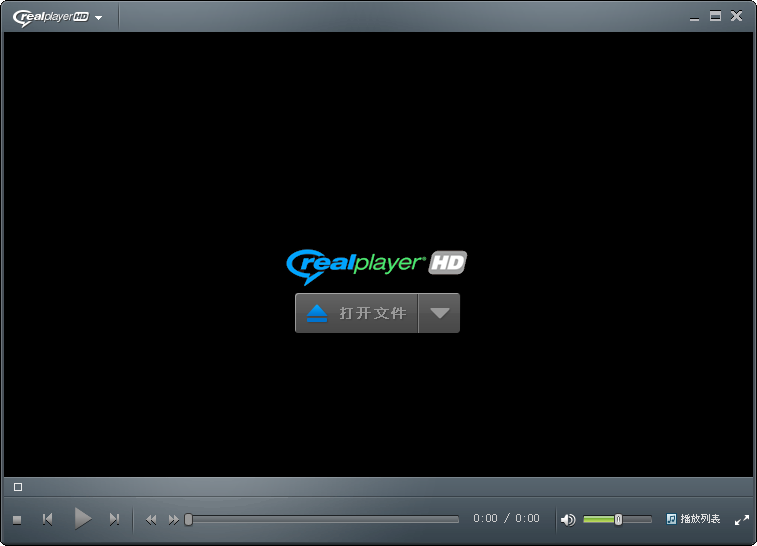Click the blue eject icon on 打开文件

[317, 313]
